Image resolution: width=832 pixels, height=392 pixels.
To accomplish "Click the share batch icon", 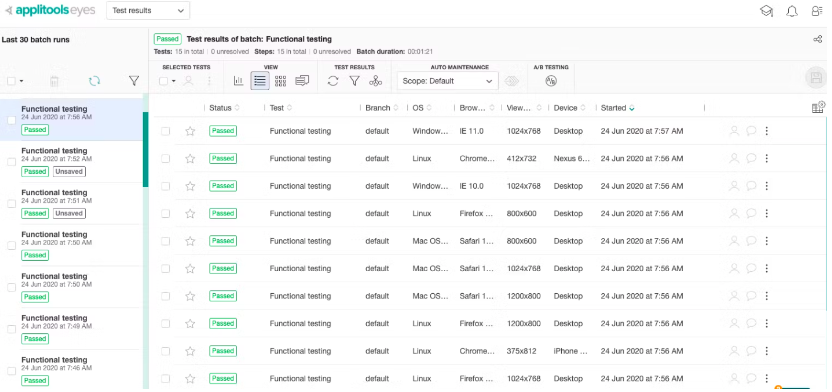I will coord(818,39).
